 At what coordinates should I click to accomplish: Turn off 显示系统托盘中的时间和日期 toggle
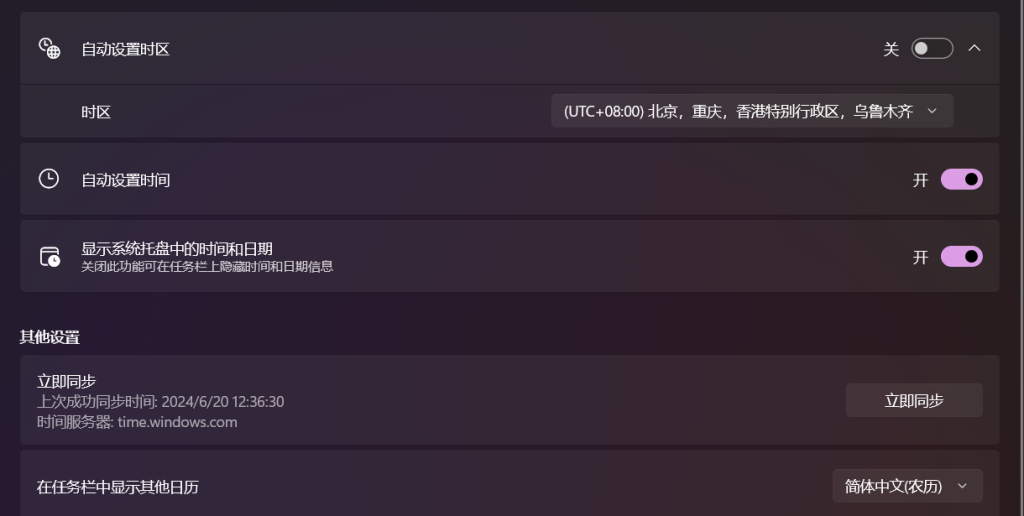click(x=961, y=256)
